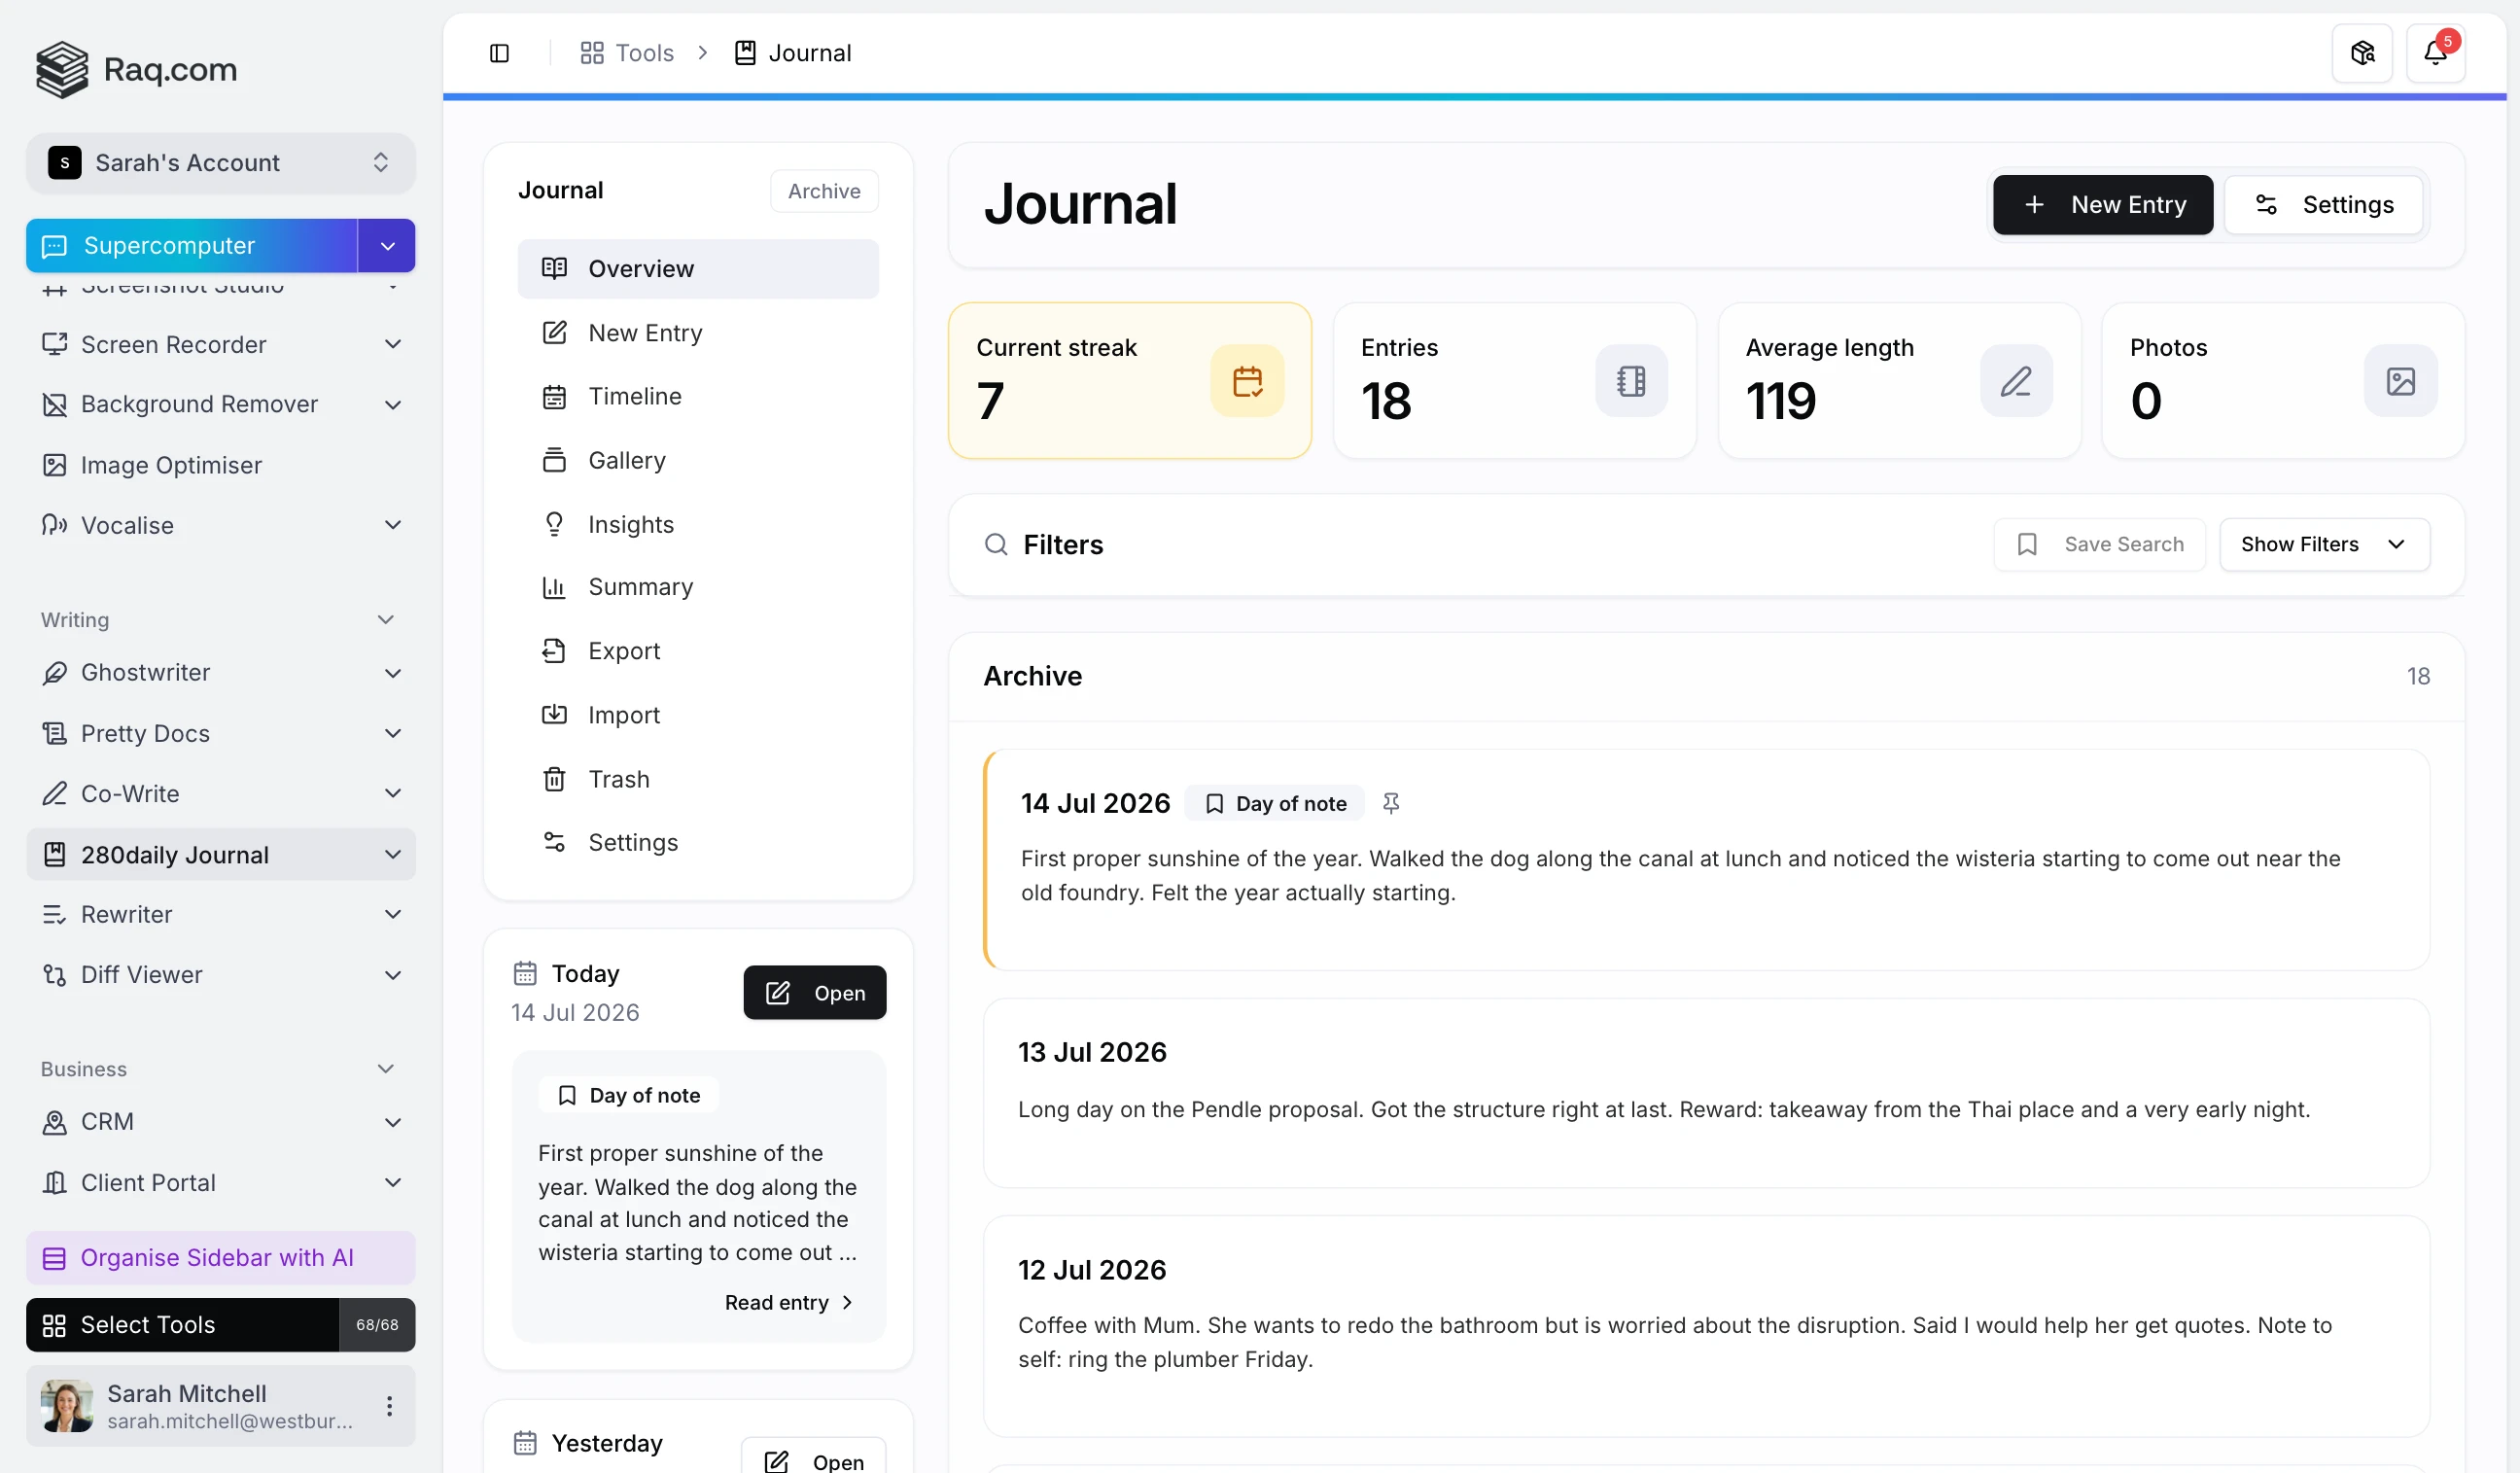
Task: Open Import in Journal menu
Action: click(x=698, y=715)
